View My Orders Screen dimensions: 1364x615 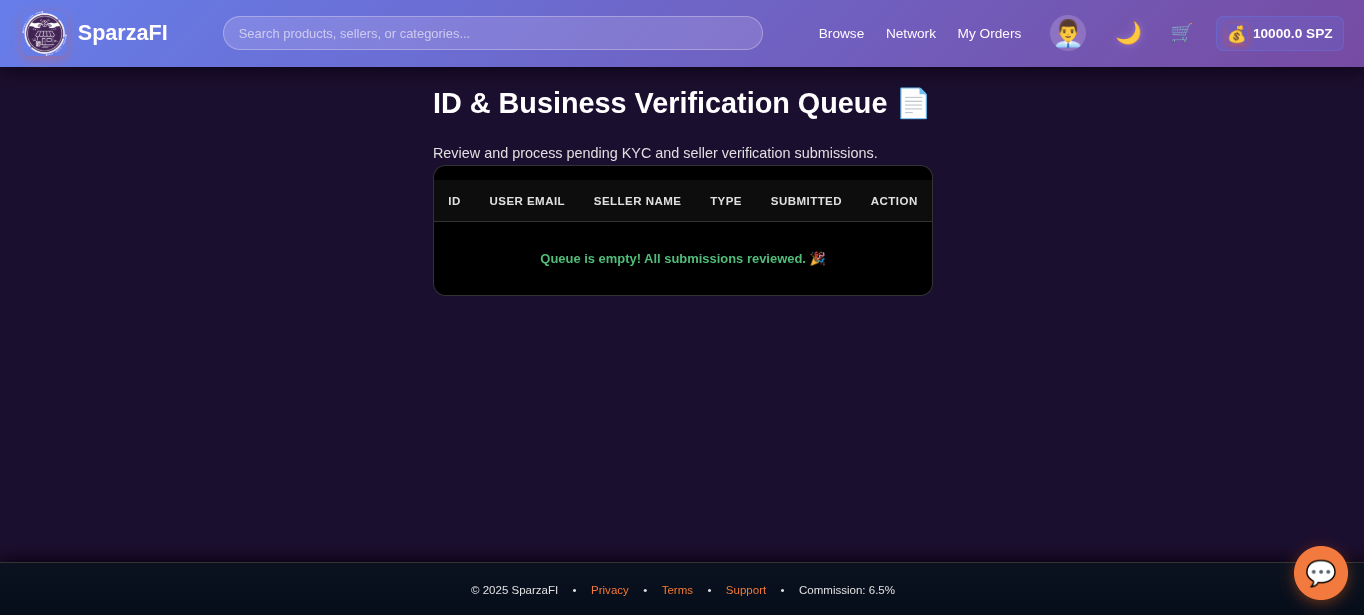(x=989, y=33)
